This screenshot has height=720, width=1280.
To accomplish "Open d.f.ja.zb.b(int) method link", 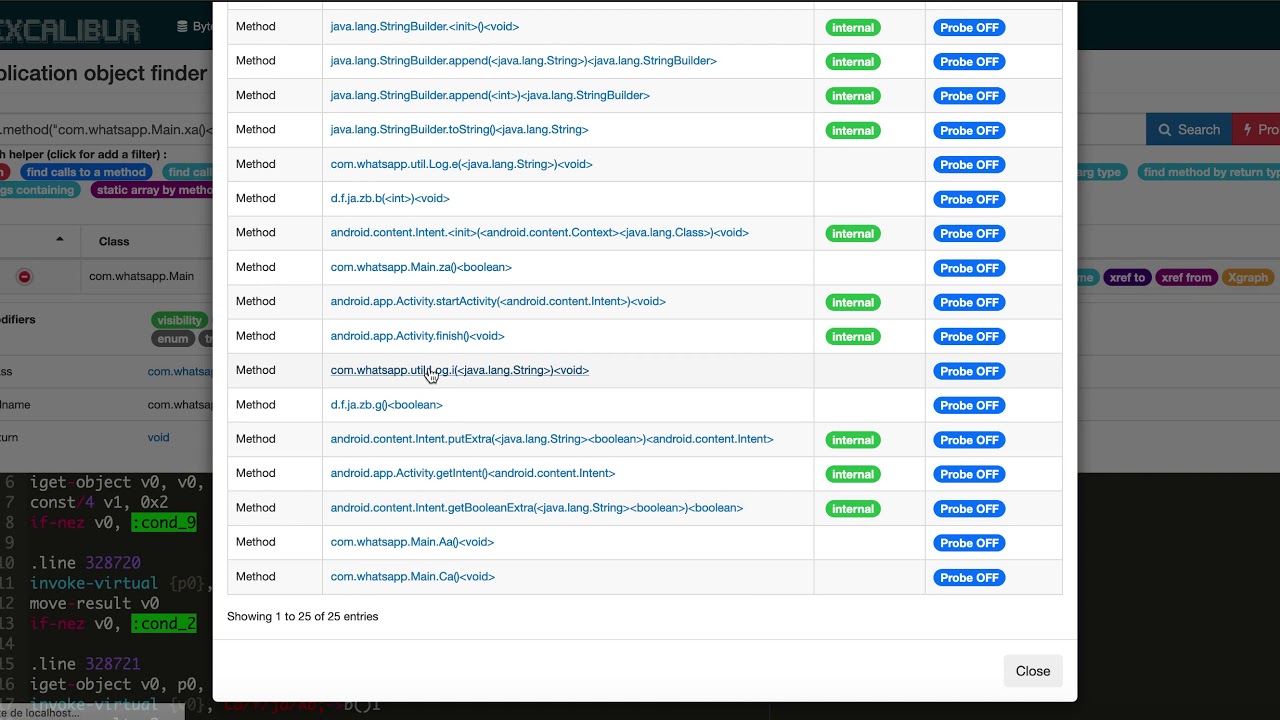I will [x=390, y=198].
